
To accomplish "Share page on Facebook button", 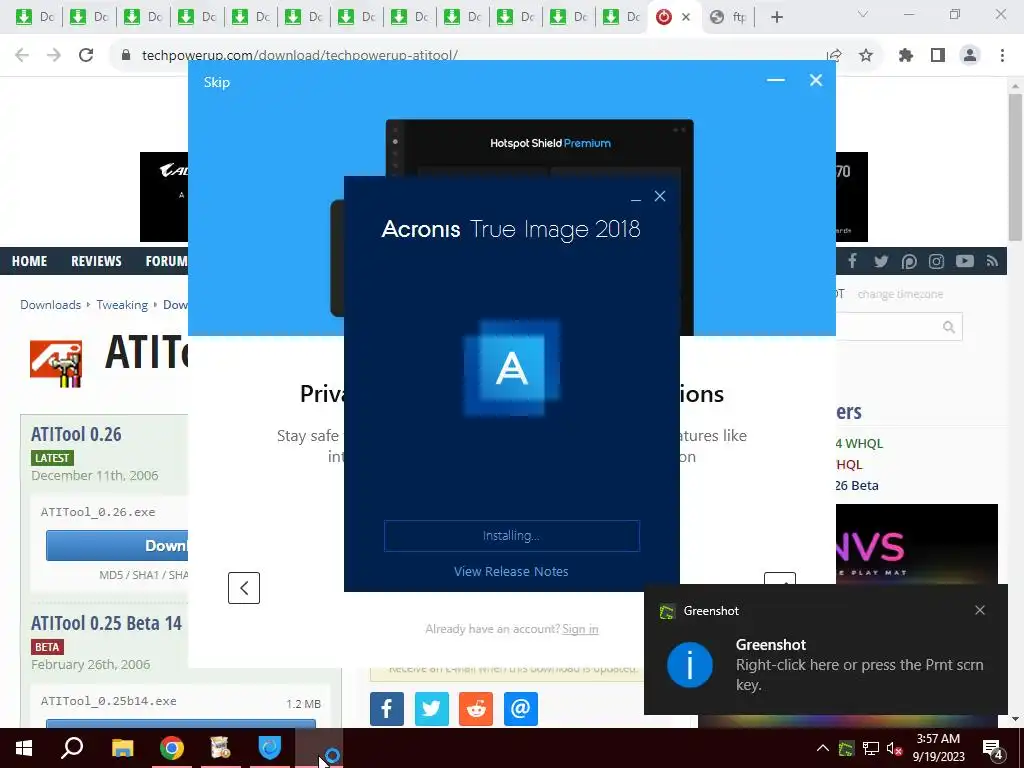I will tap(387, 709).
